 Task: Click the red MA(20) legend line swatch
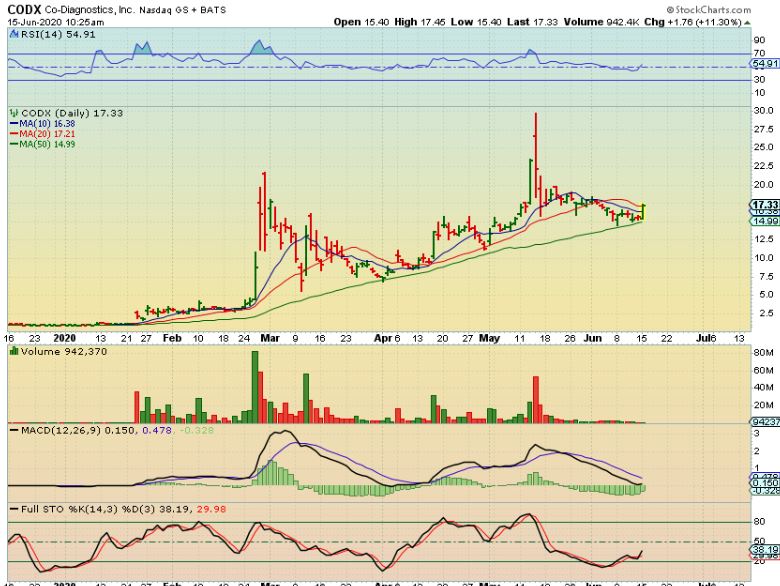click(x=14, y=134)
